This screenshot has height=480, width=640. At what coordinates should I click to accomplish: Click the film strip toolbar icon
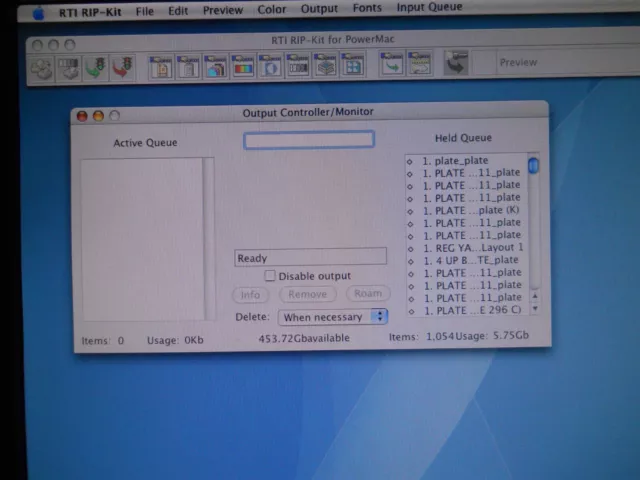(x=68, y=68)
